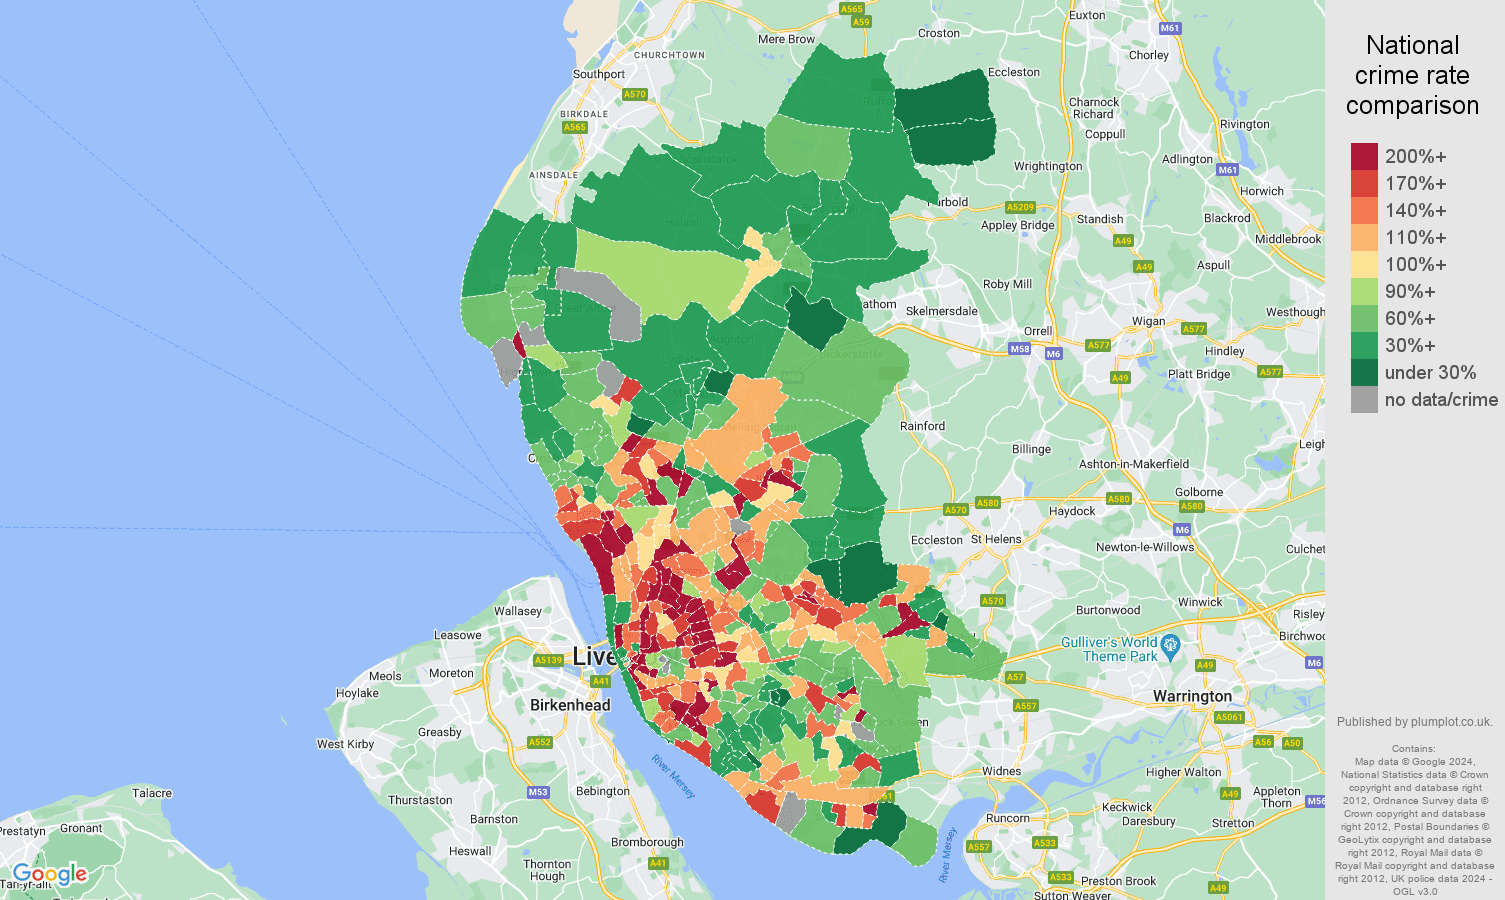Click the A49 shield near Standish

[1123, 241]
